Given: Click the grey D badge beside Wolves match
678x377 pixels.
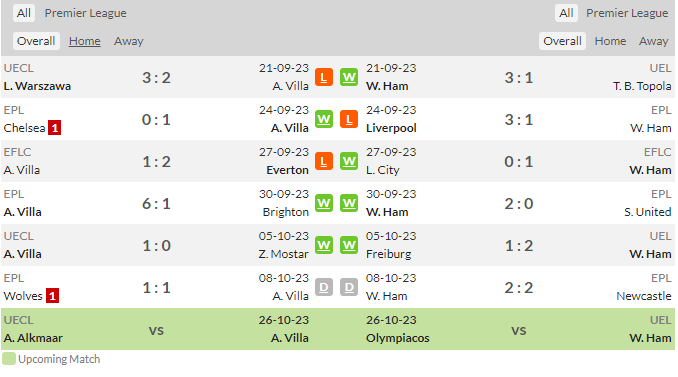Looking at the screenshot, I should [323, 287].
